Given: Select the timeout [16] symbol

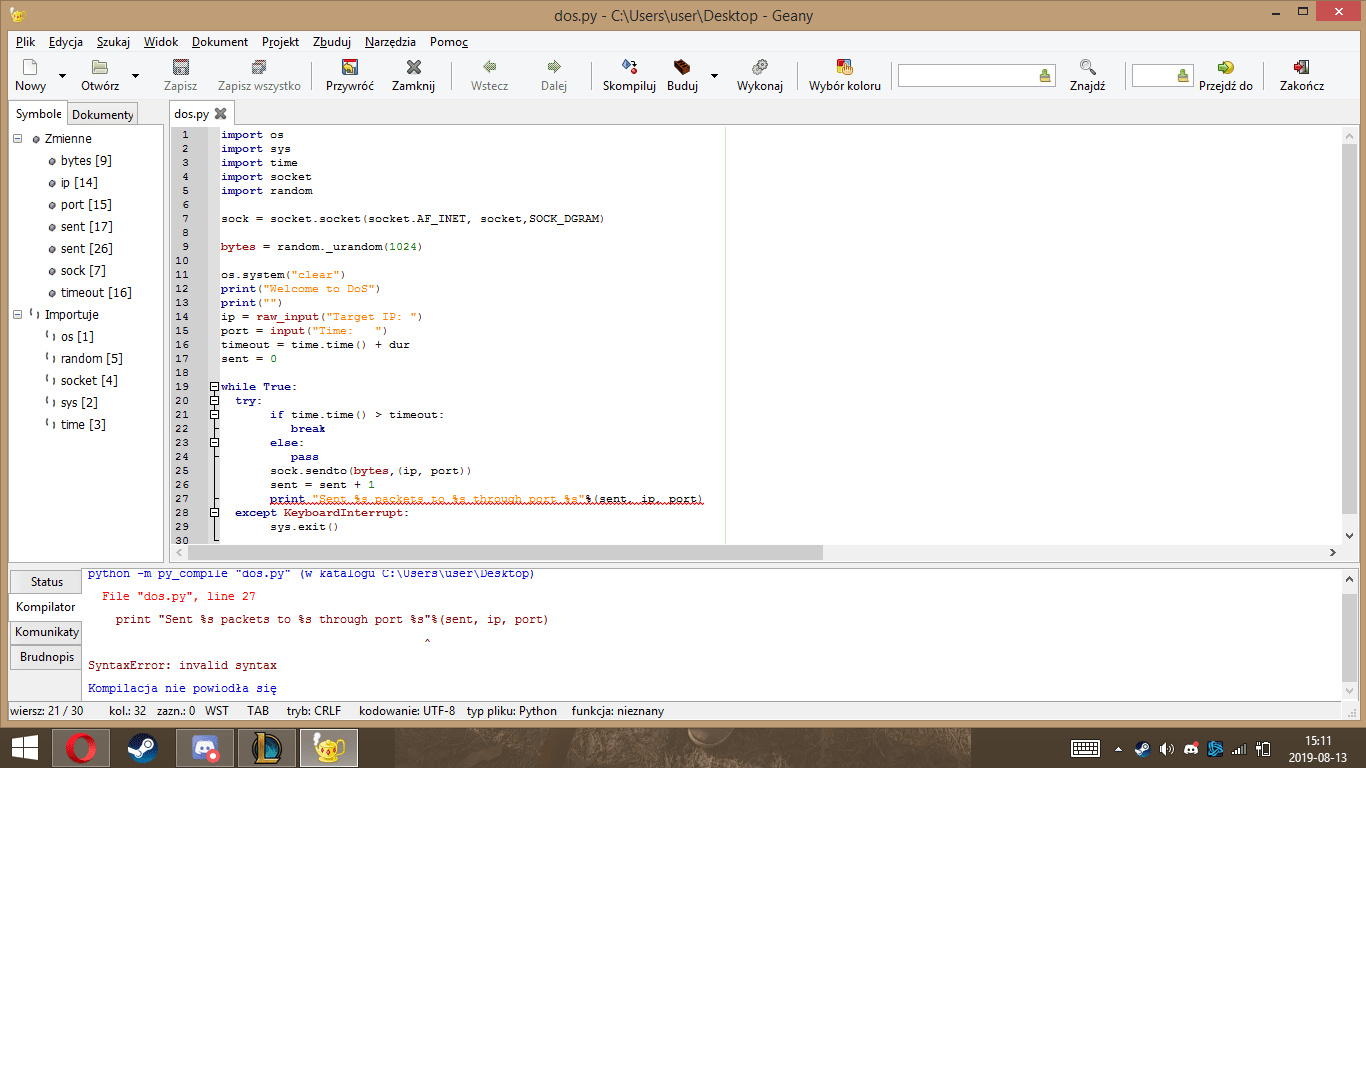Looking at the screenshot, I should pyautogui.click(x=96, y=293).
